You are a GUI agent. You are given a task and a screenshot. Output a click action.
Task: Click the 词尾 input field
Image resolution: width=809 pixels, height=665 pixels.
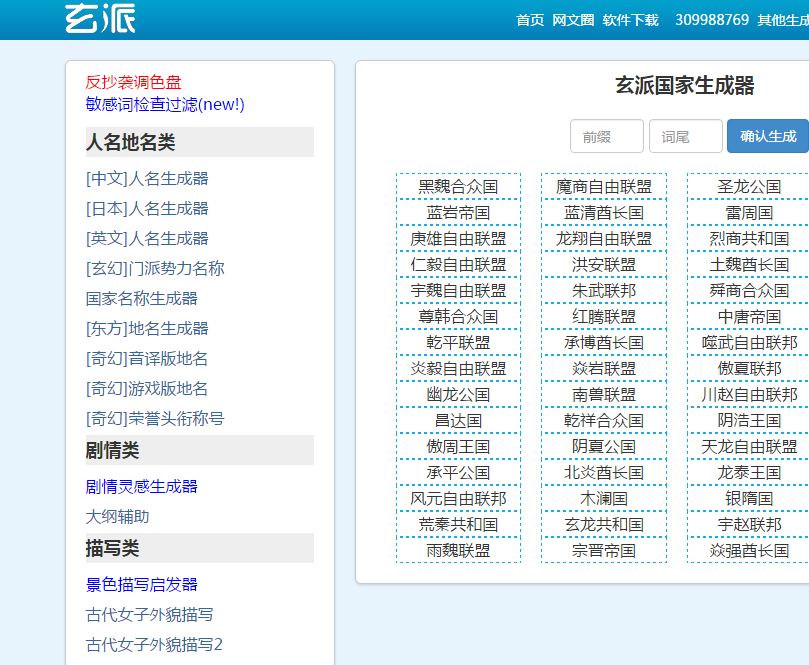pyautogui.click(x=685, y=136)
